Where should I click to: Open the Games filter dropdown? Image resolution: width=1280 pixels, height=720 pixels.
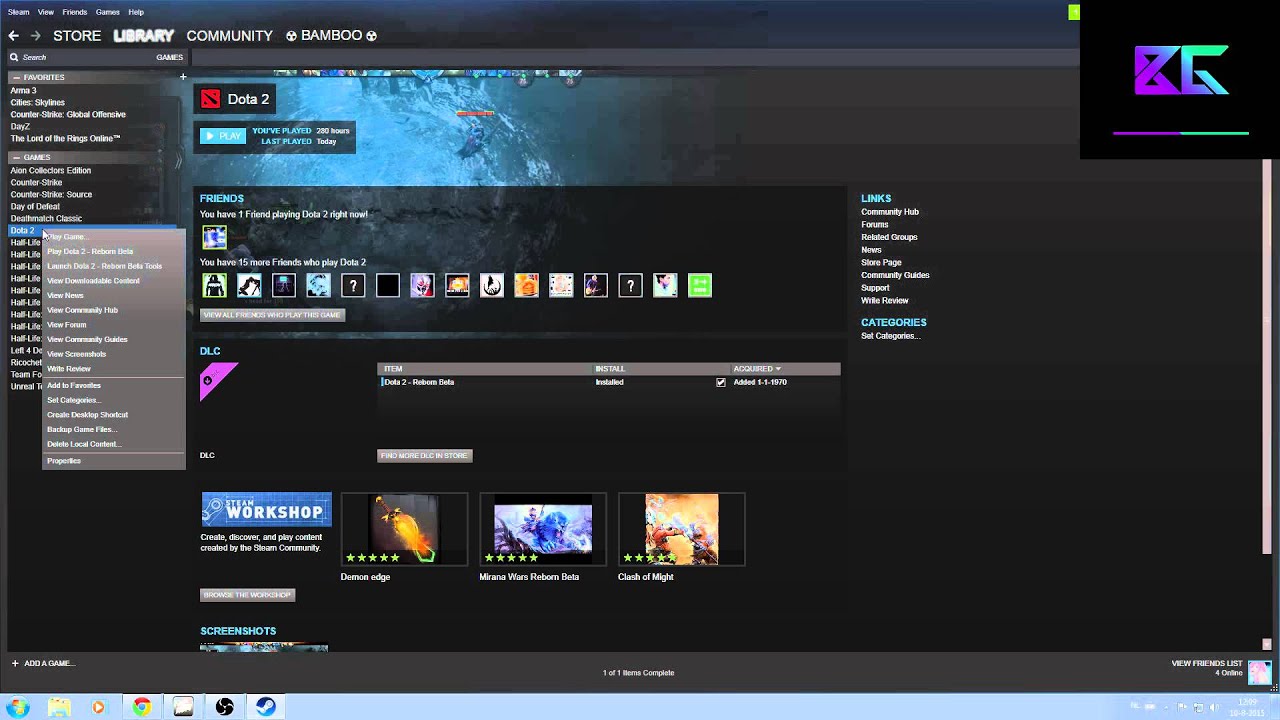click(169, 57)
